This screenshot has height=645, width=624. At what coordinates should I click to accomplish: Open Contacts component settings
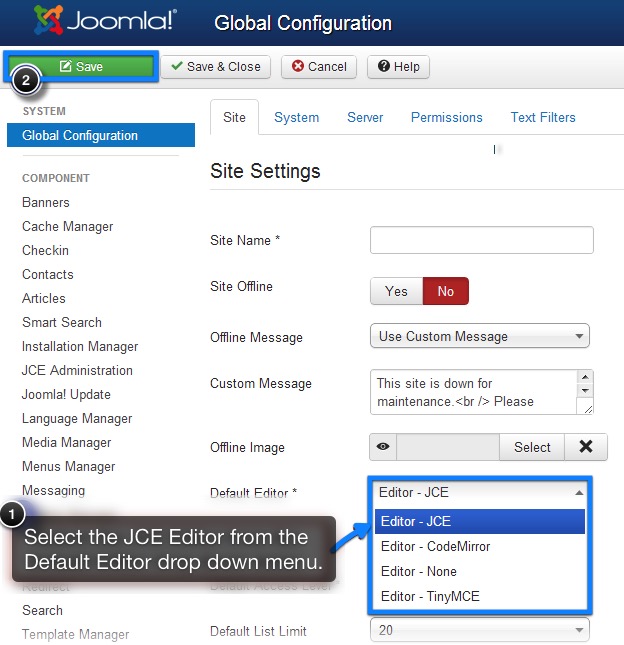(x=48, y=274)
